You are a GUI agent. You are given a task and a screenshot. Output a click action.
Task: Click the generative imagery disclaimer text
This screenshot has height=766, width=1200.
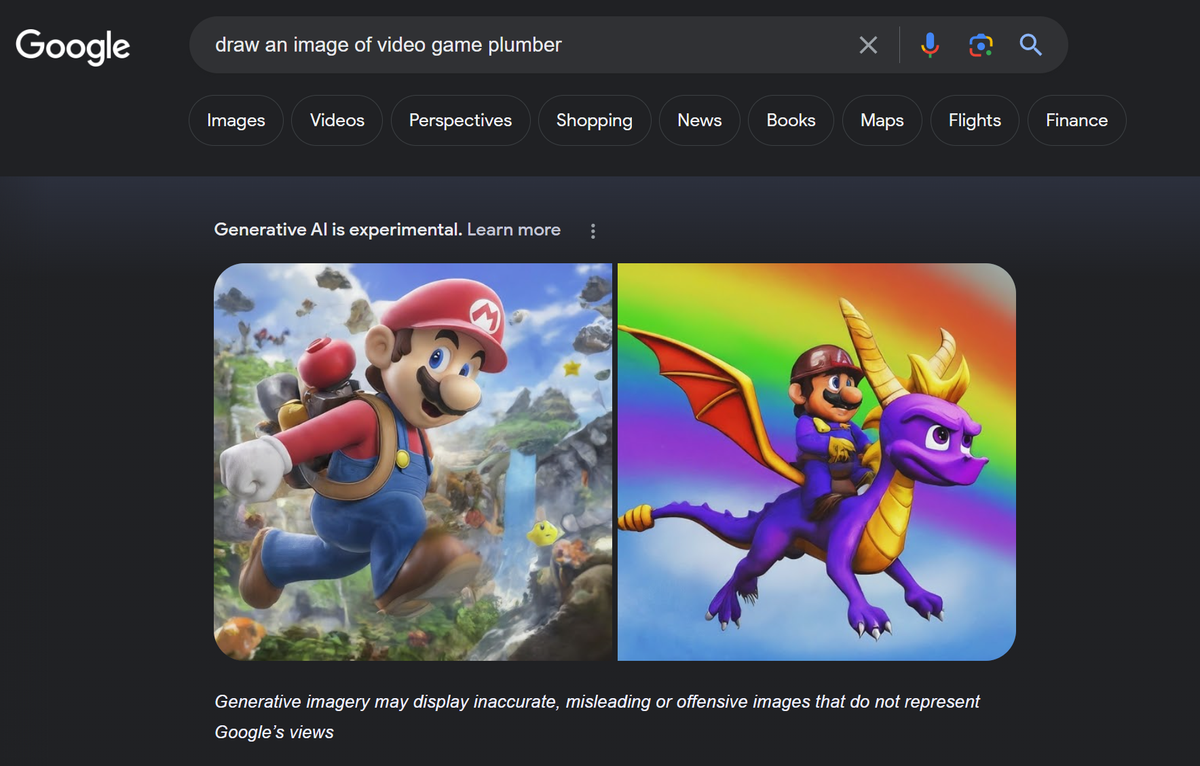597,717
